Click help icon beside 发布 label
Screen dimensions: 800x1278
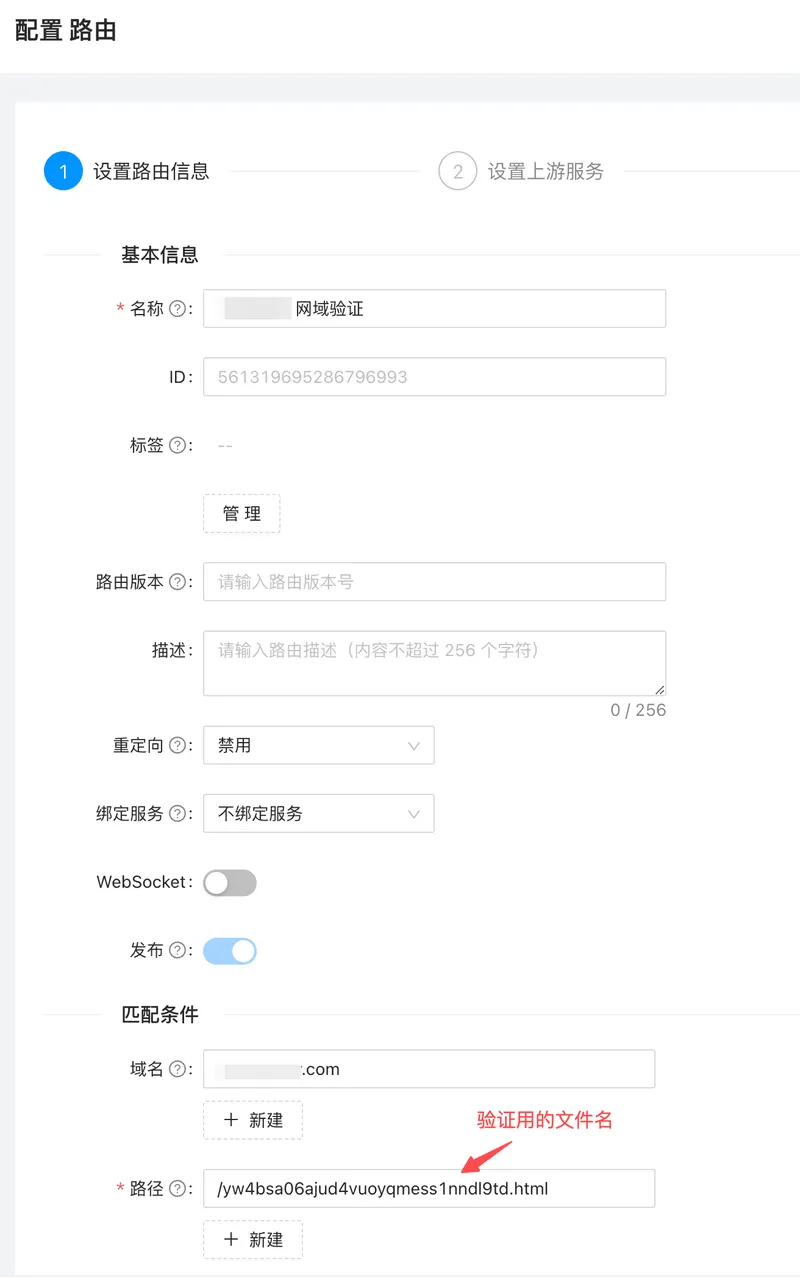tap(177, 950)
